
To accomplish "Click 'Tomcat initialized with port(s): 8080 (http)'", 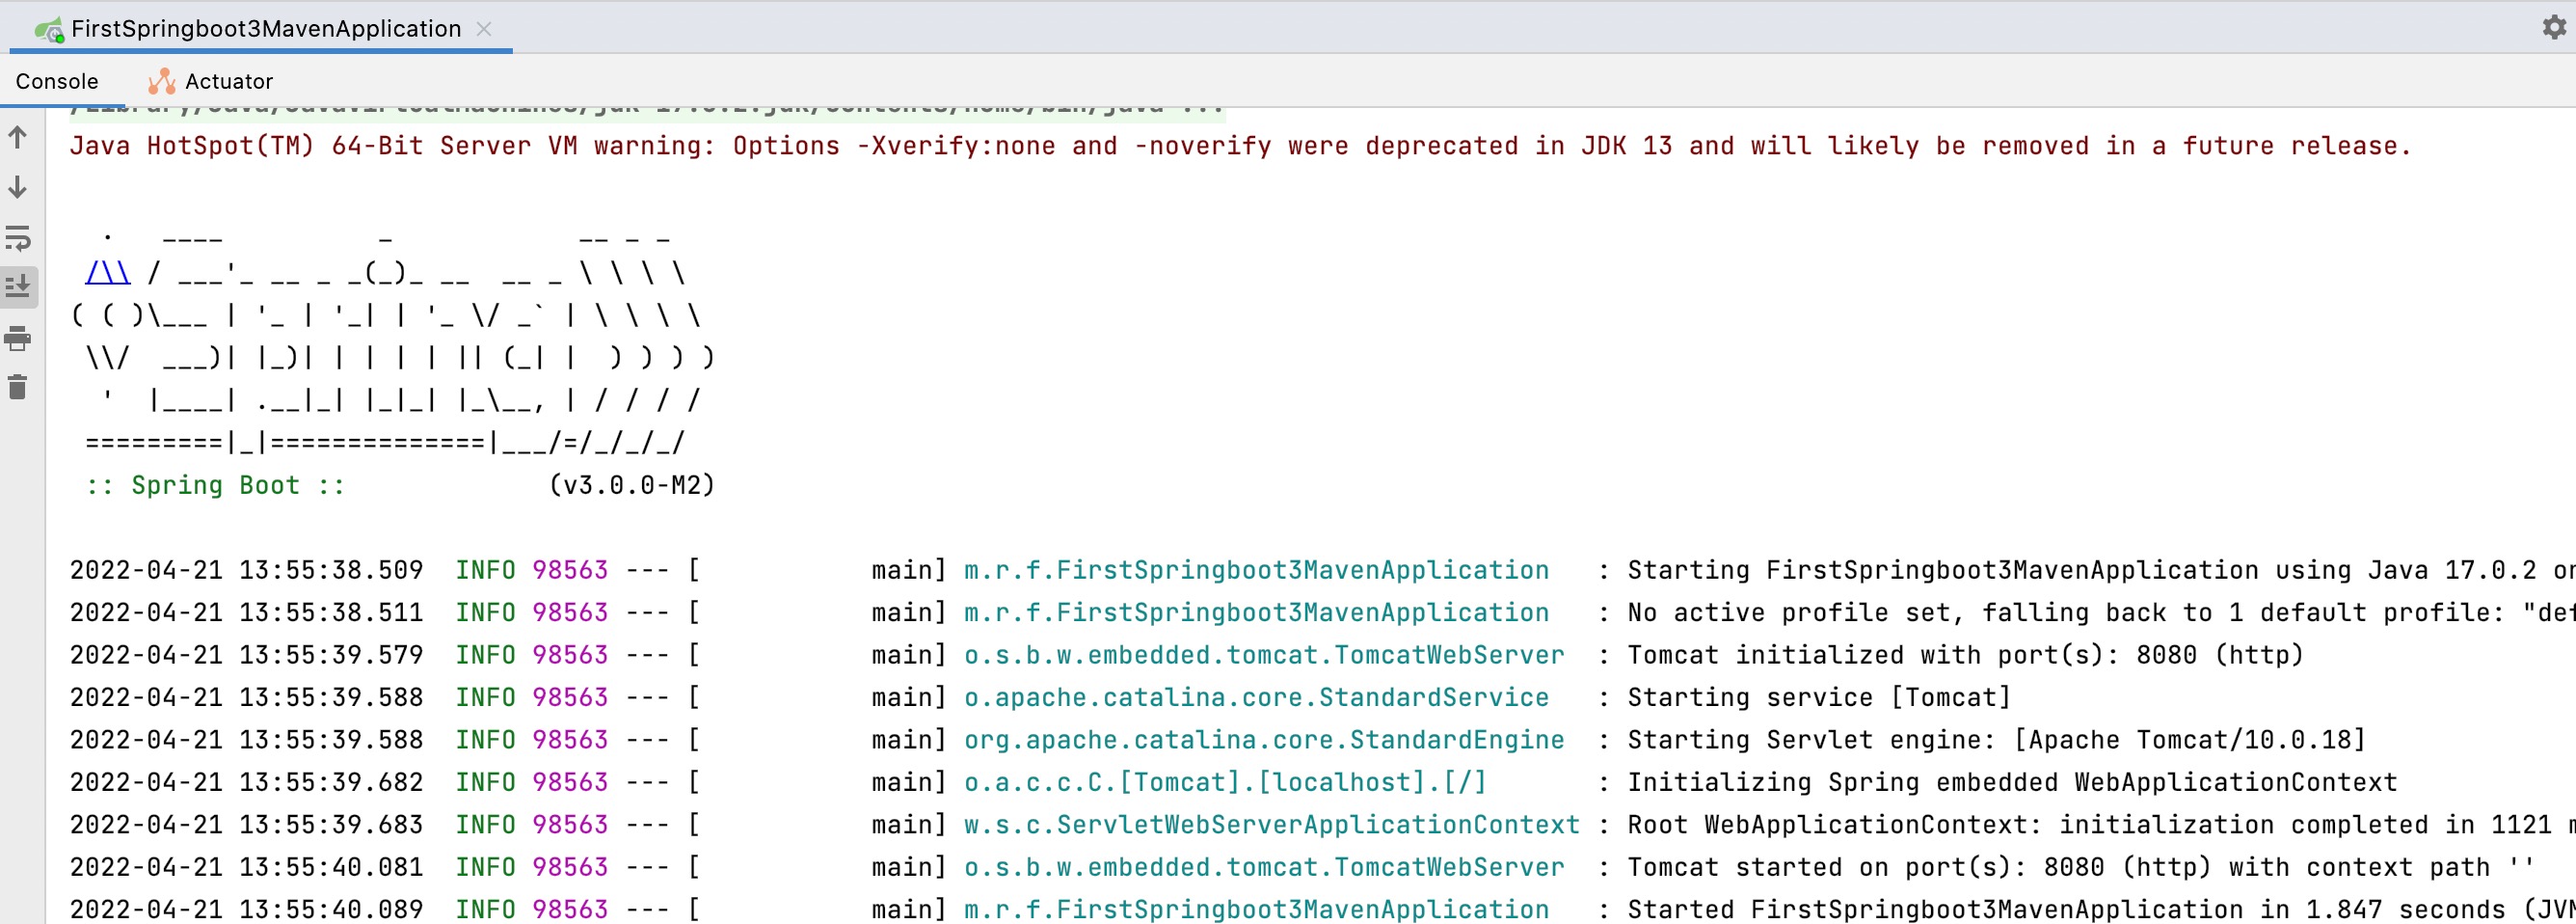I will (1965, 655).
